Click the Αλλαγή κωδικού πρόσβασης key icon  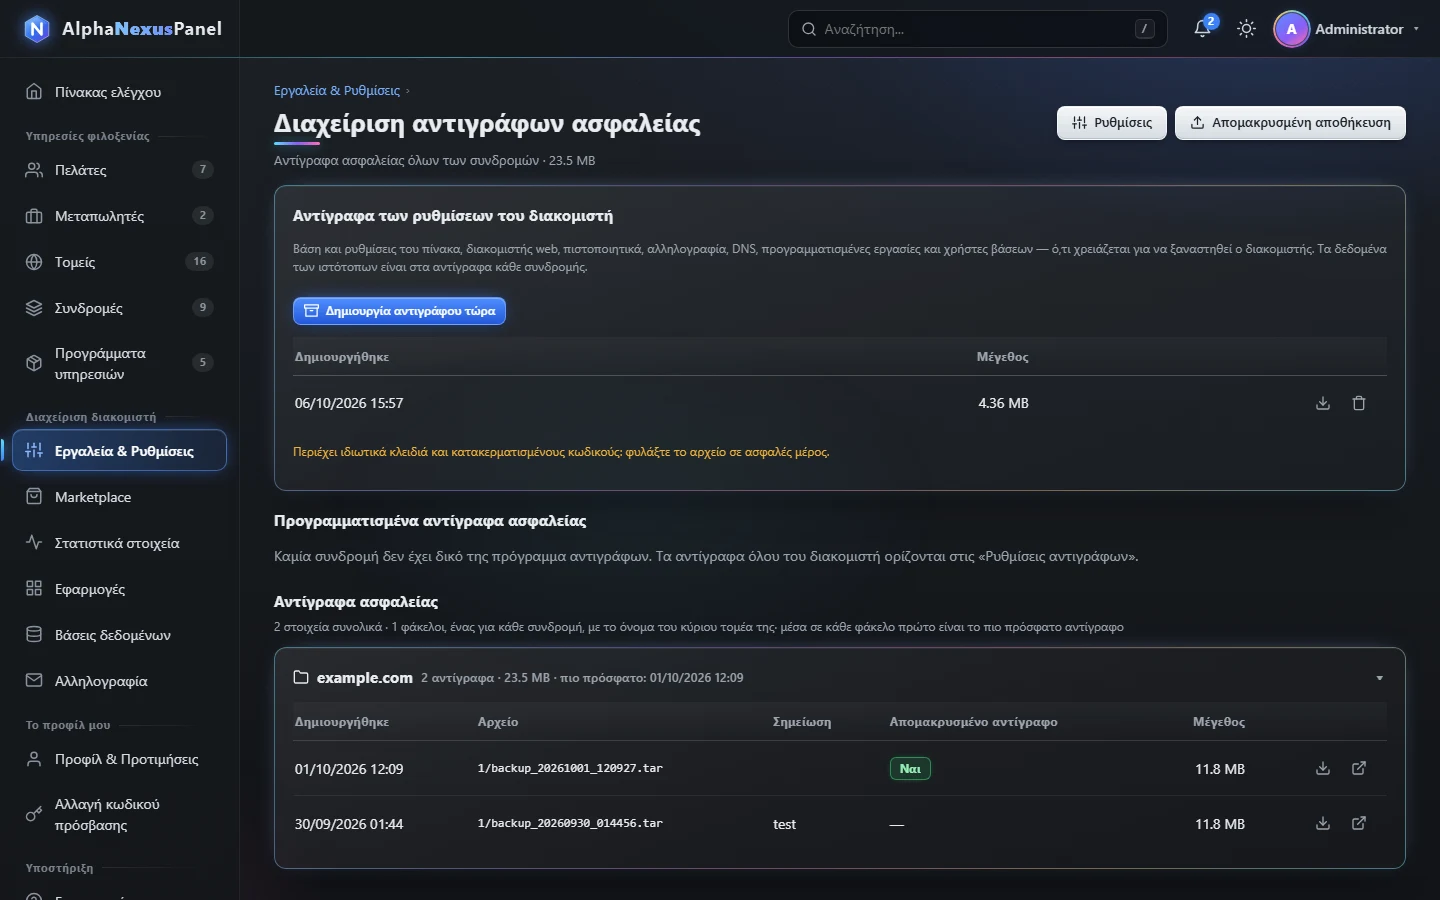point(34,815)
